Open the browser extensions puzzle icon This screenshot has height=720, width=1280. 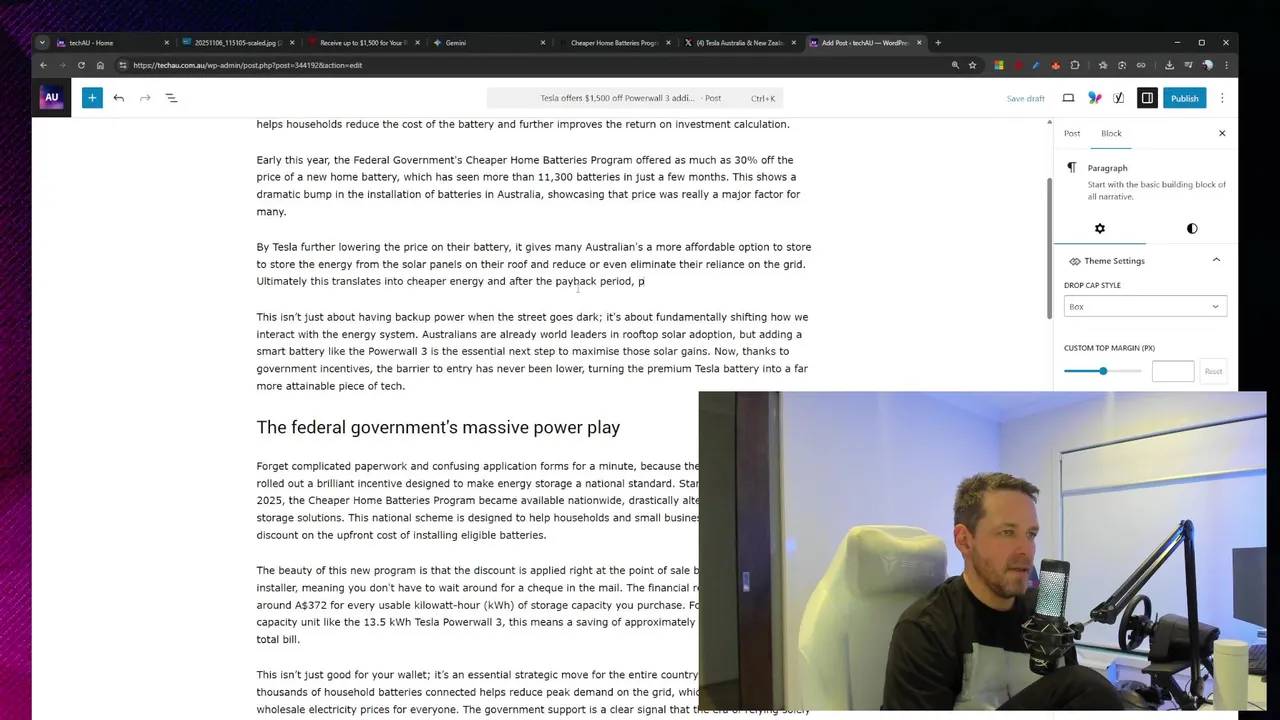pyautogui.click(x=1075, y=65)
